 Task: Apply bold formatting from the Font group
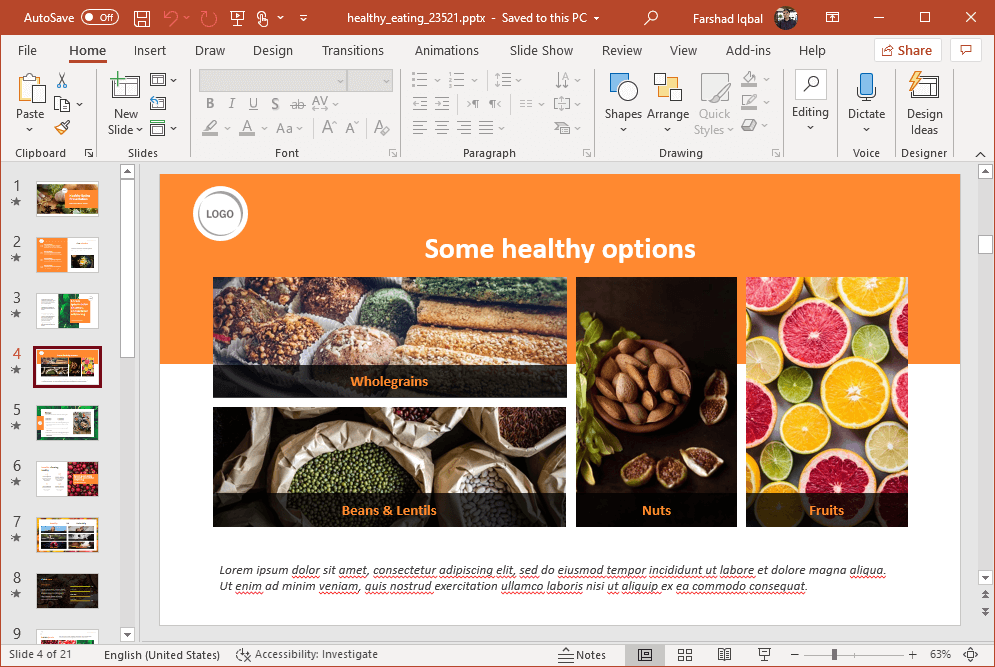point(209,103)
